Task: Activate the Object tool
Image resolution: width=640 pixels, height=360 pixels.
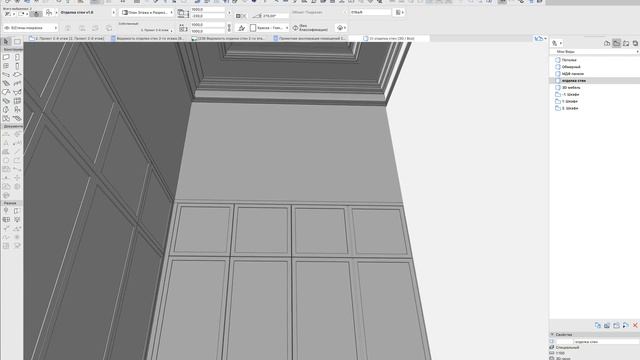Action: [x=17, y=110]
